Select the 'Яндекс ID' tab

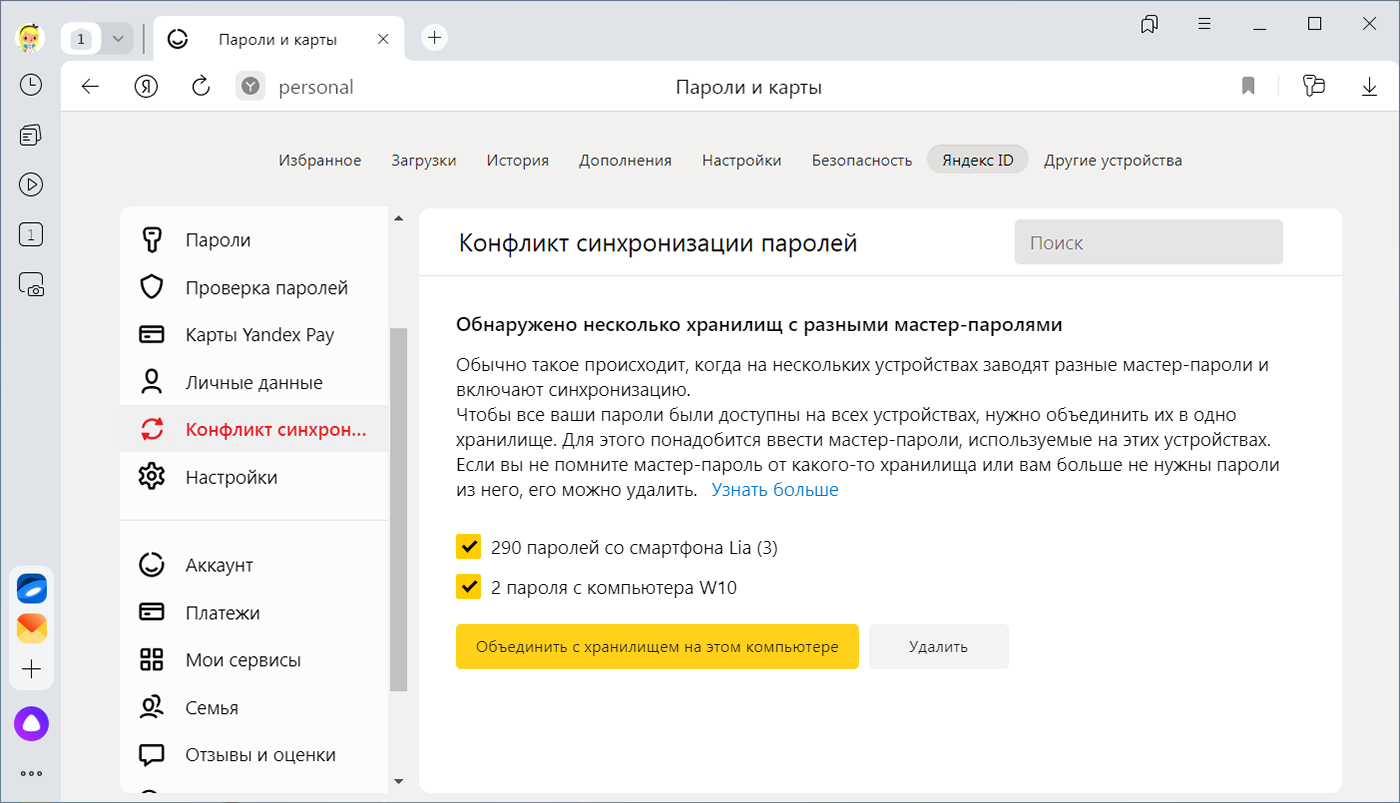978,160
